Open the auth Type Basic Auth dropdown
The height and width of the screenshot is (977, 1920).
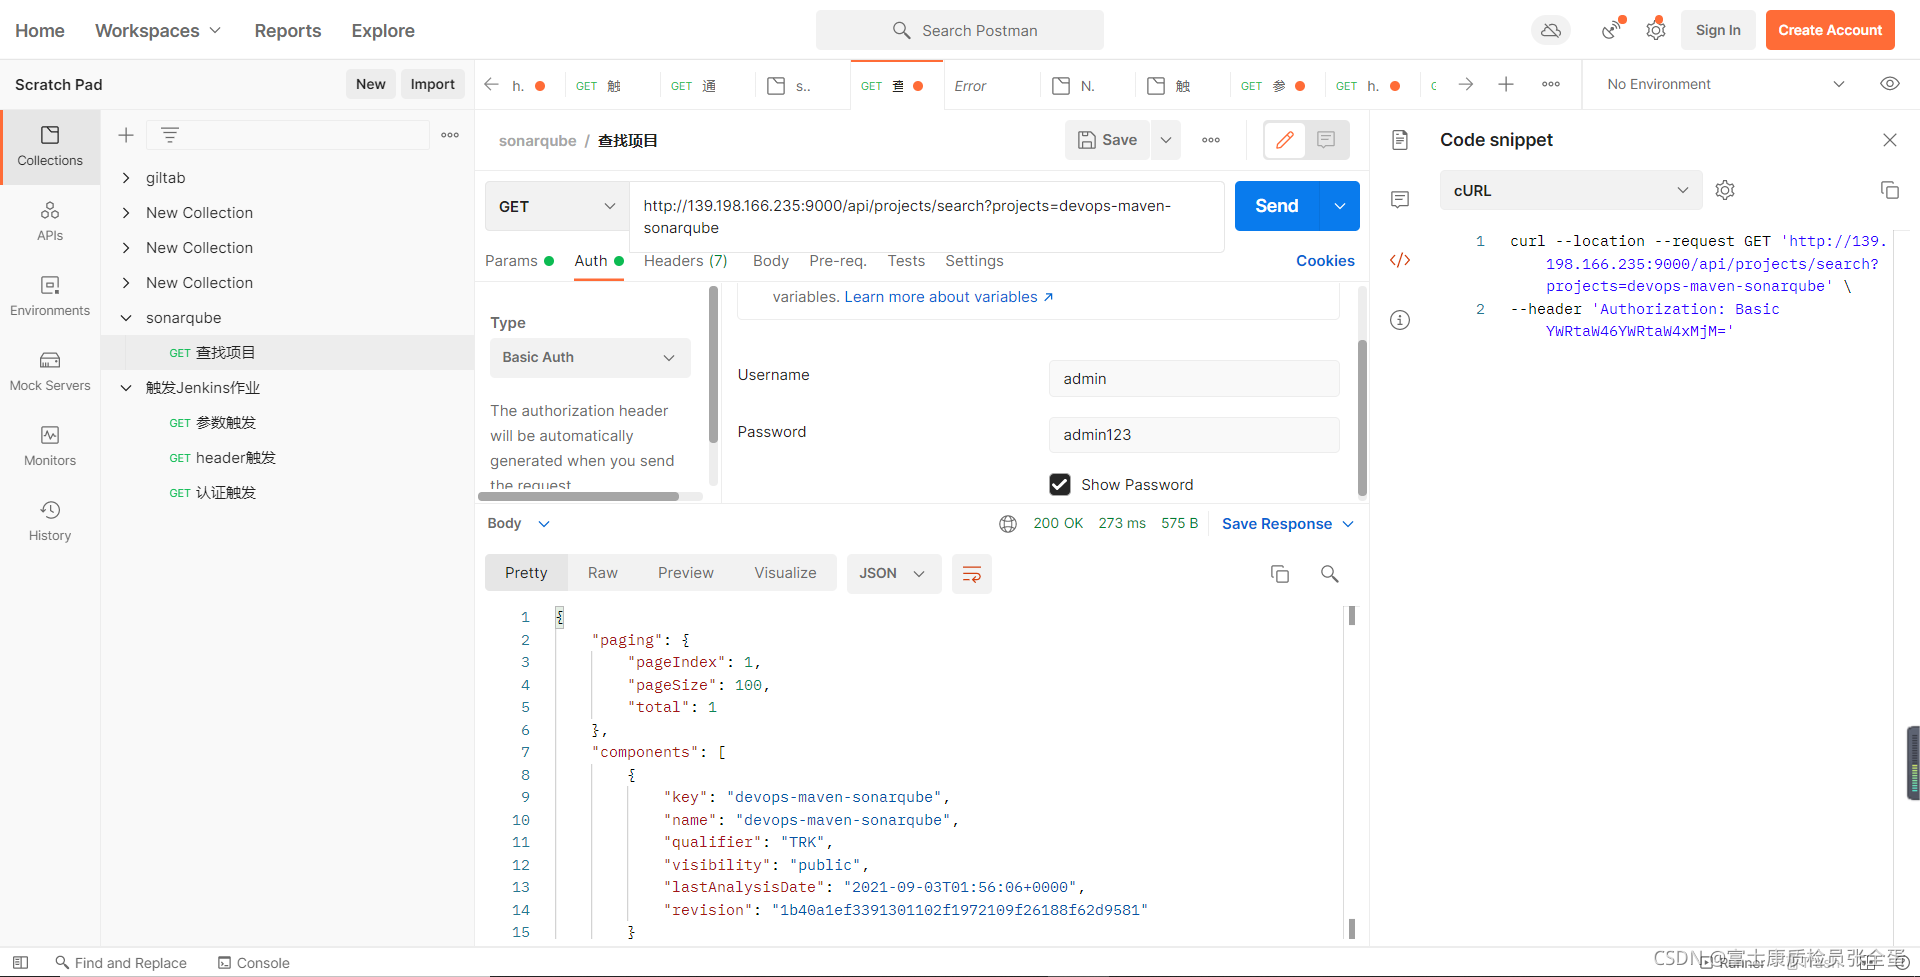pyautogui.click(x=589, y=358)
